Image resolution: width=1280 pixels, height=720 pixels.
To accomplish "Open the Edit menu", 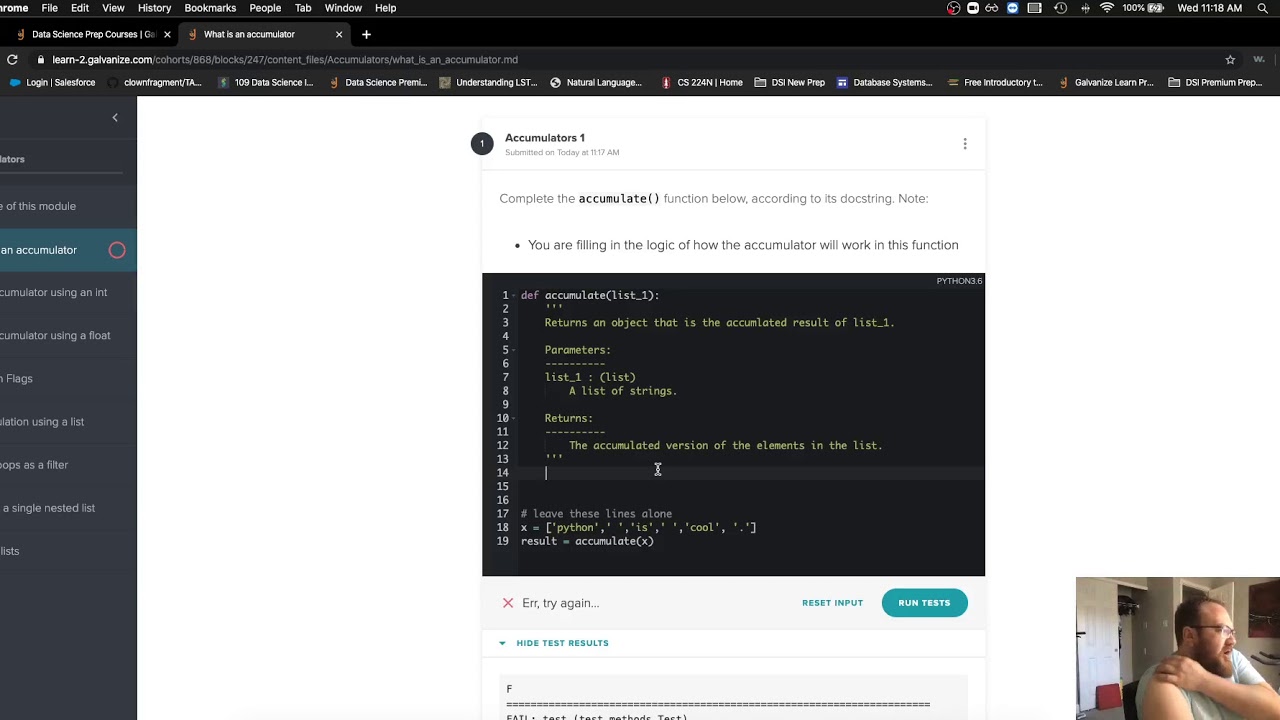I will pos(80,8).
